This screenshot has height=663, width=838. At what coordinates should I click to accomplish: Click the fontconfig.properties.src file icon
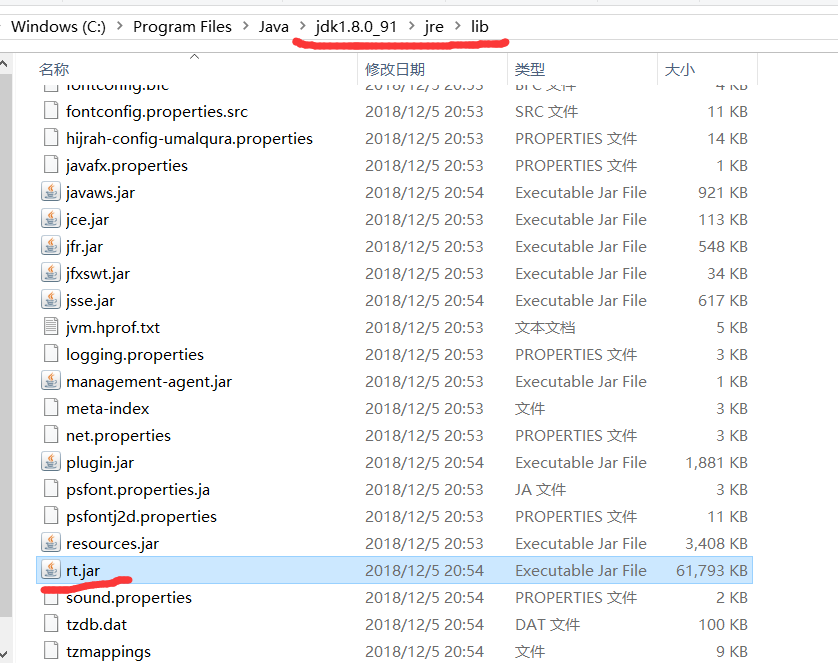pos(51,111)
